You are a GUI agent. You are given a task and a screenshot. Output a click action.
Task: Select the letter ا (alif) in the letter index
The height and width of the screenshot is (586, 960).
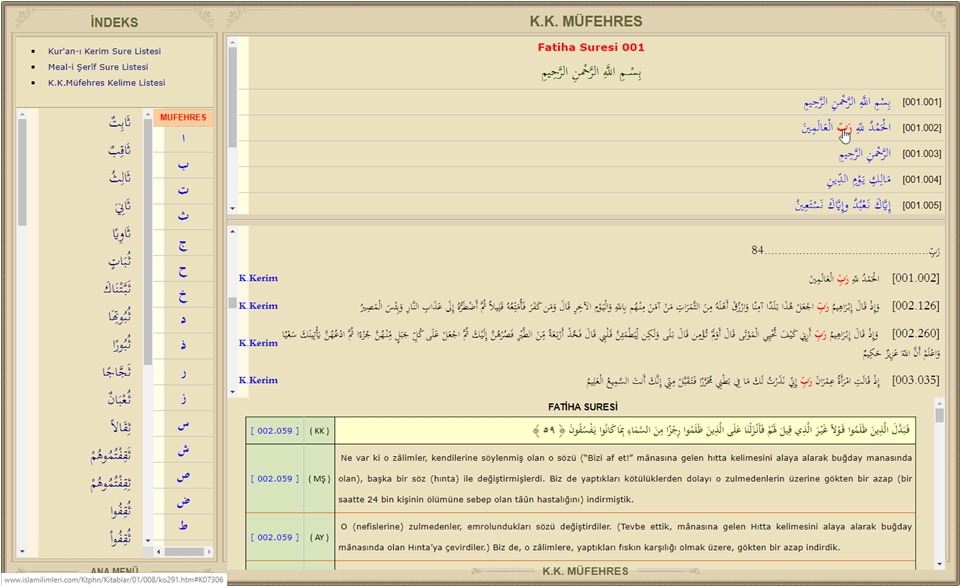pyautogui.click(x=183, y=139)
